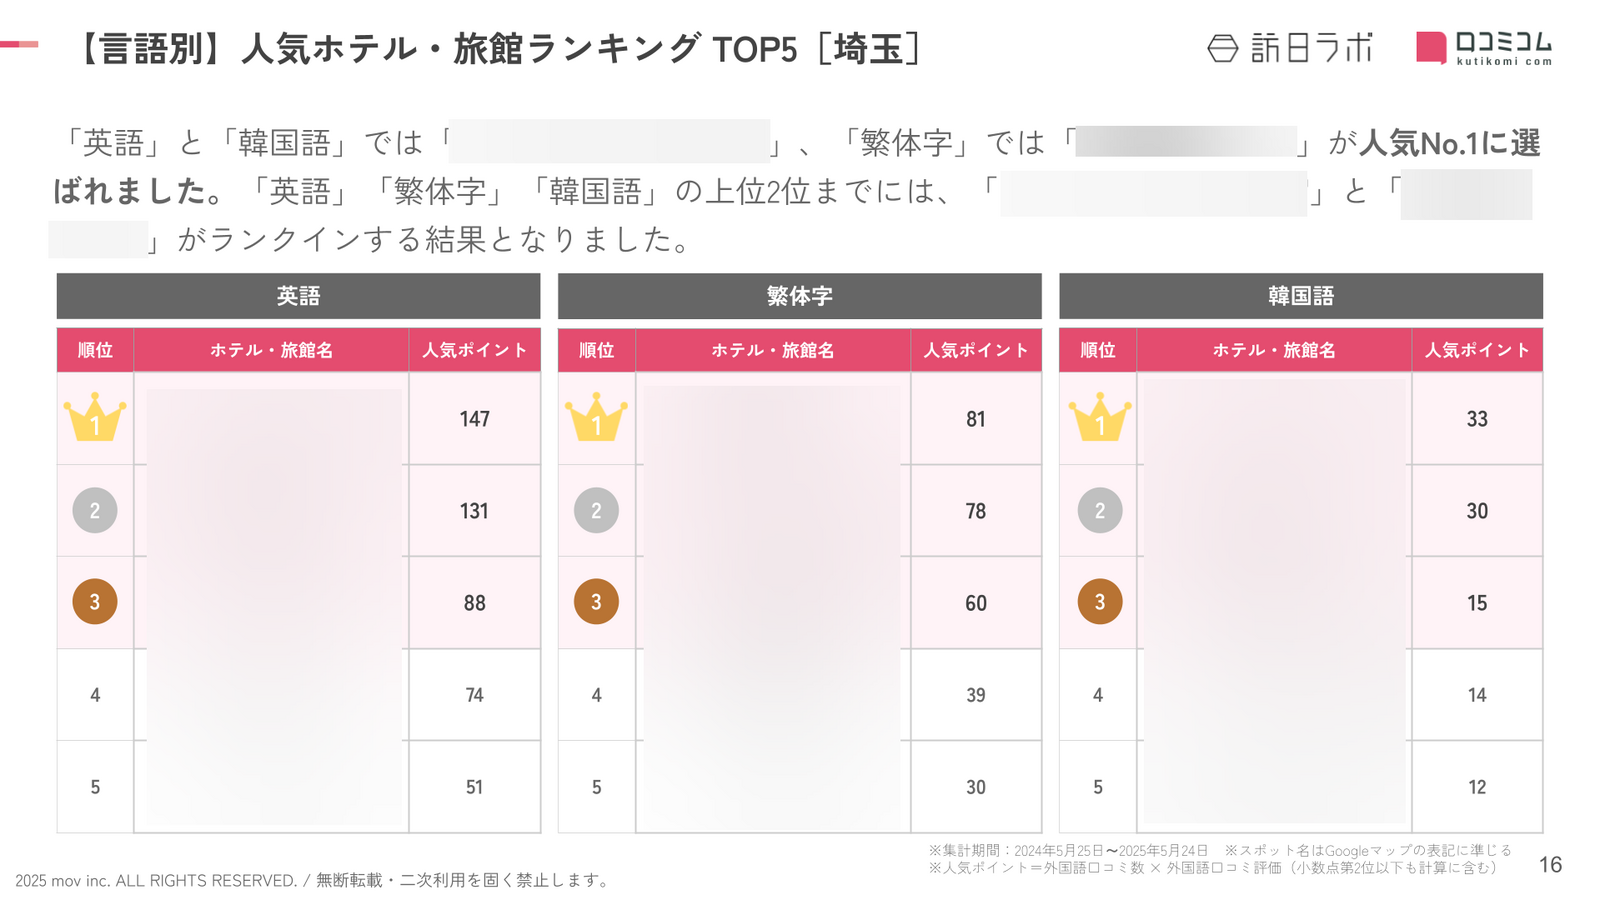Click the gold crown in the 英語 table
1600x900 pixels.
click(x=95, y=417)
